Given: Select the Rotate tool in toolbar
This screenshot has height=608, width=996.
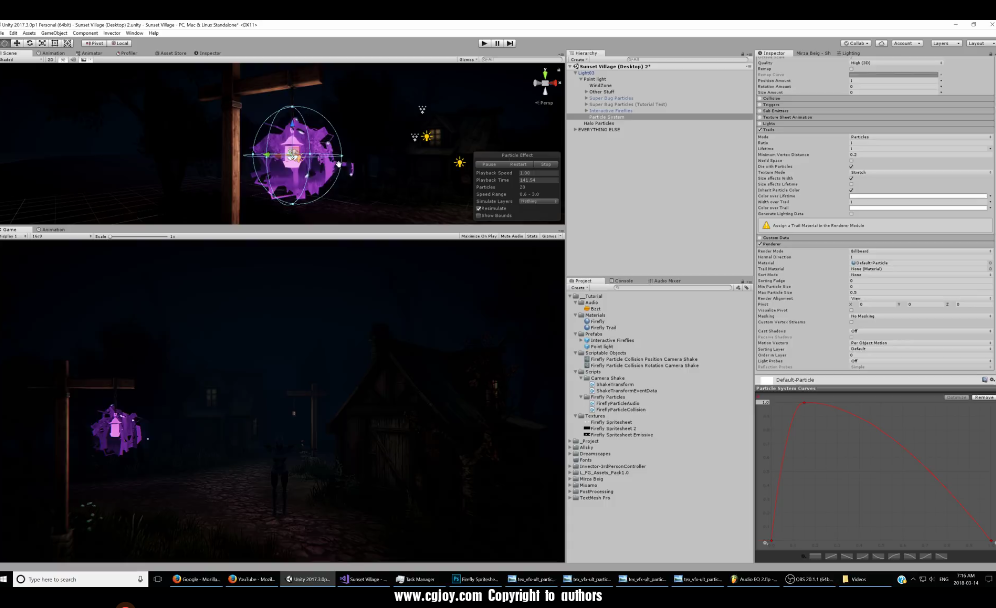Looking at the screenshot, I should pyautogui.click(x=30, y=43).
